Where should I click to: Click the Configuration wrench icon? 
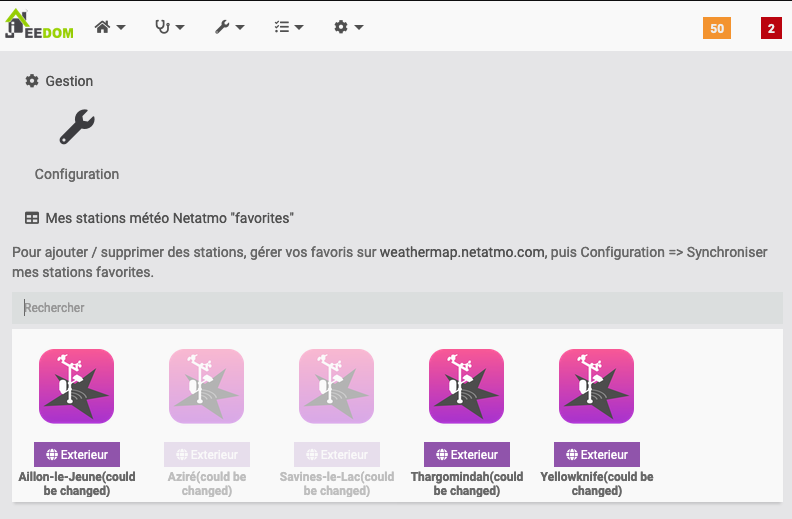[77, 127]
